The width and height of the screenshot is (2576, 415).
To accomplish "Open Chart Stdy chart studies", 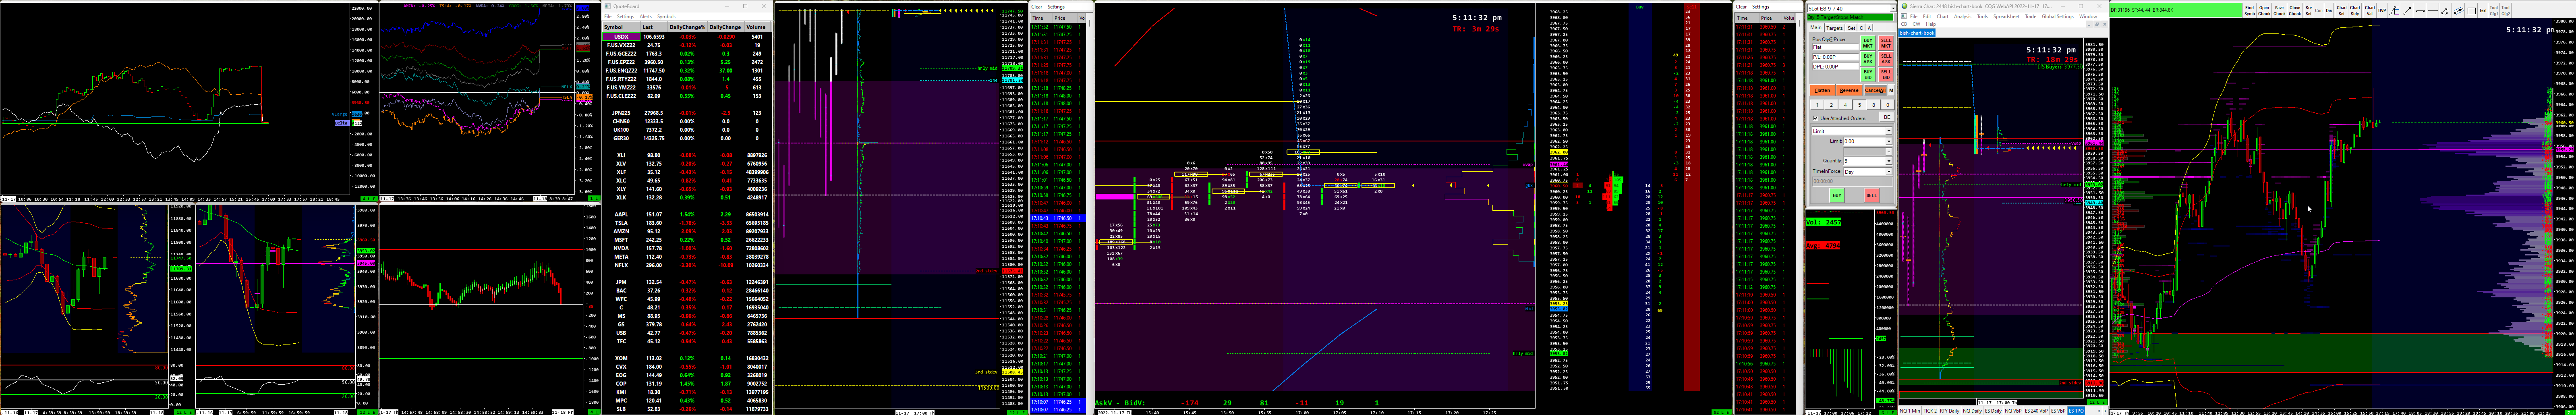I will [x=2355, y=11].
